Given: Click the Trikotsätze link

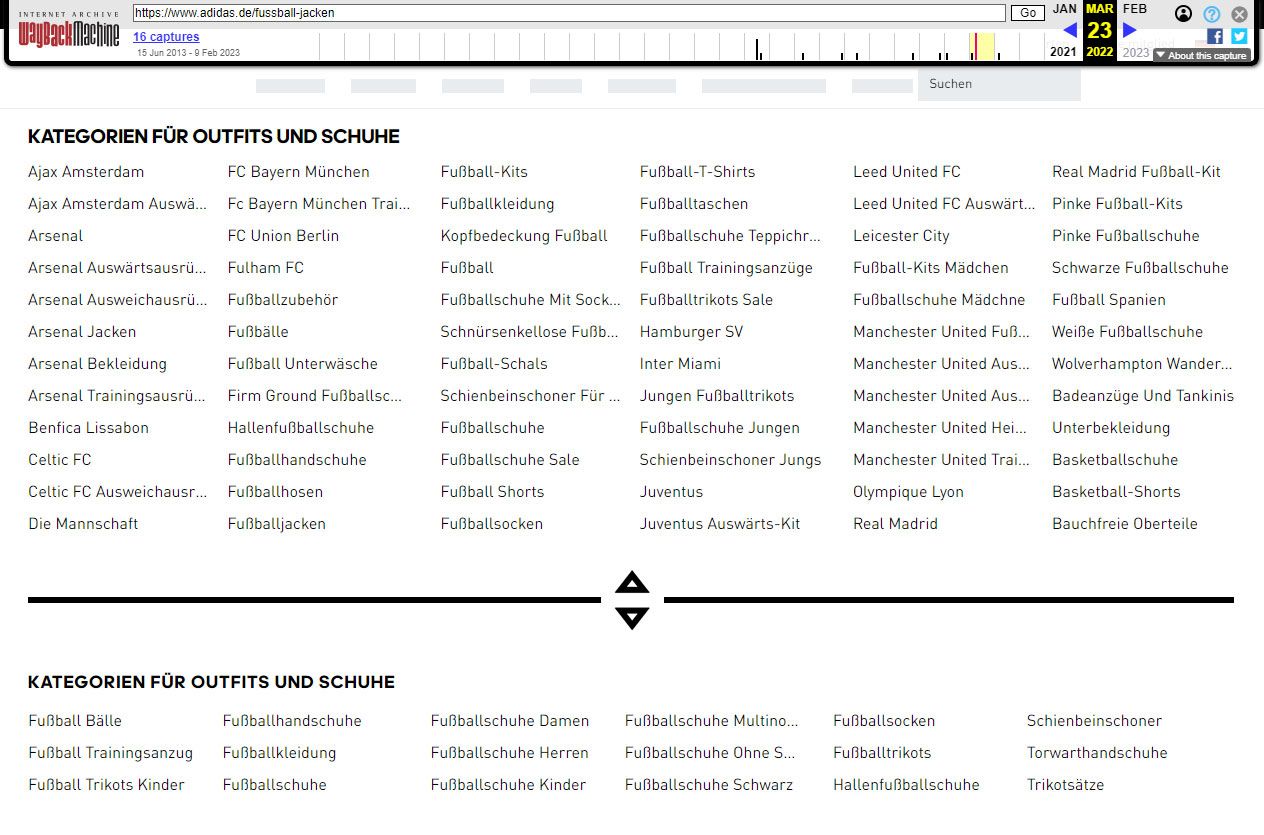Looking at the screenshot, I should click(x=1065, y=785).
